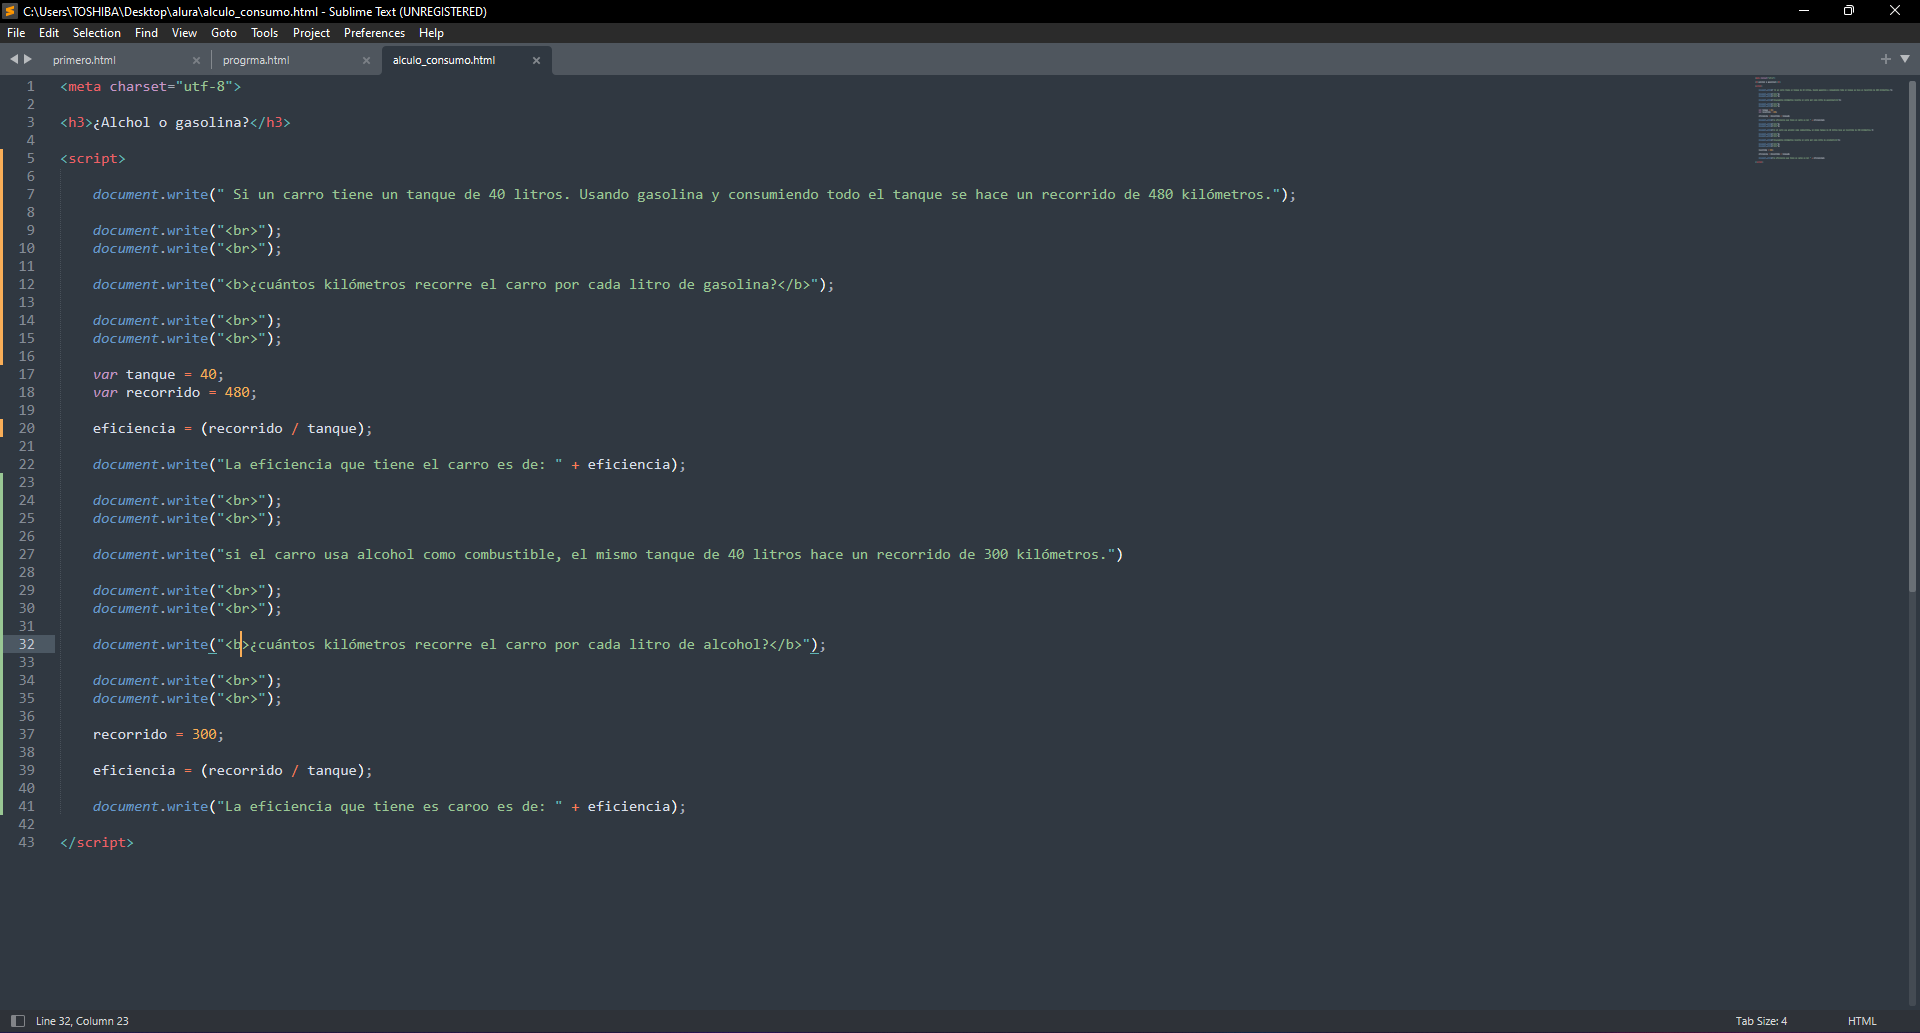
Task: Open the Help menu
Action: (431, 33)
